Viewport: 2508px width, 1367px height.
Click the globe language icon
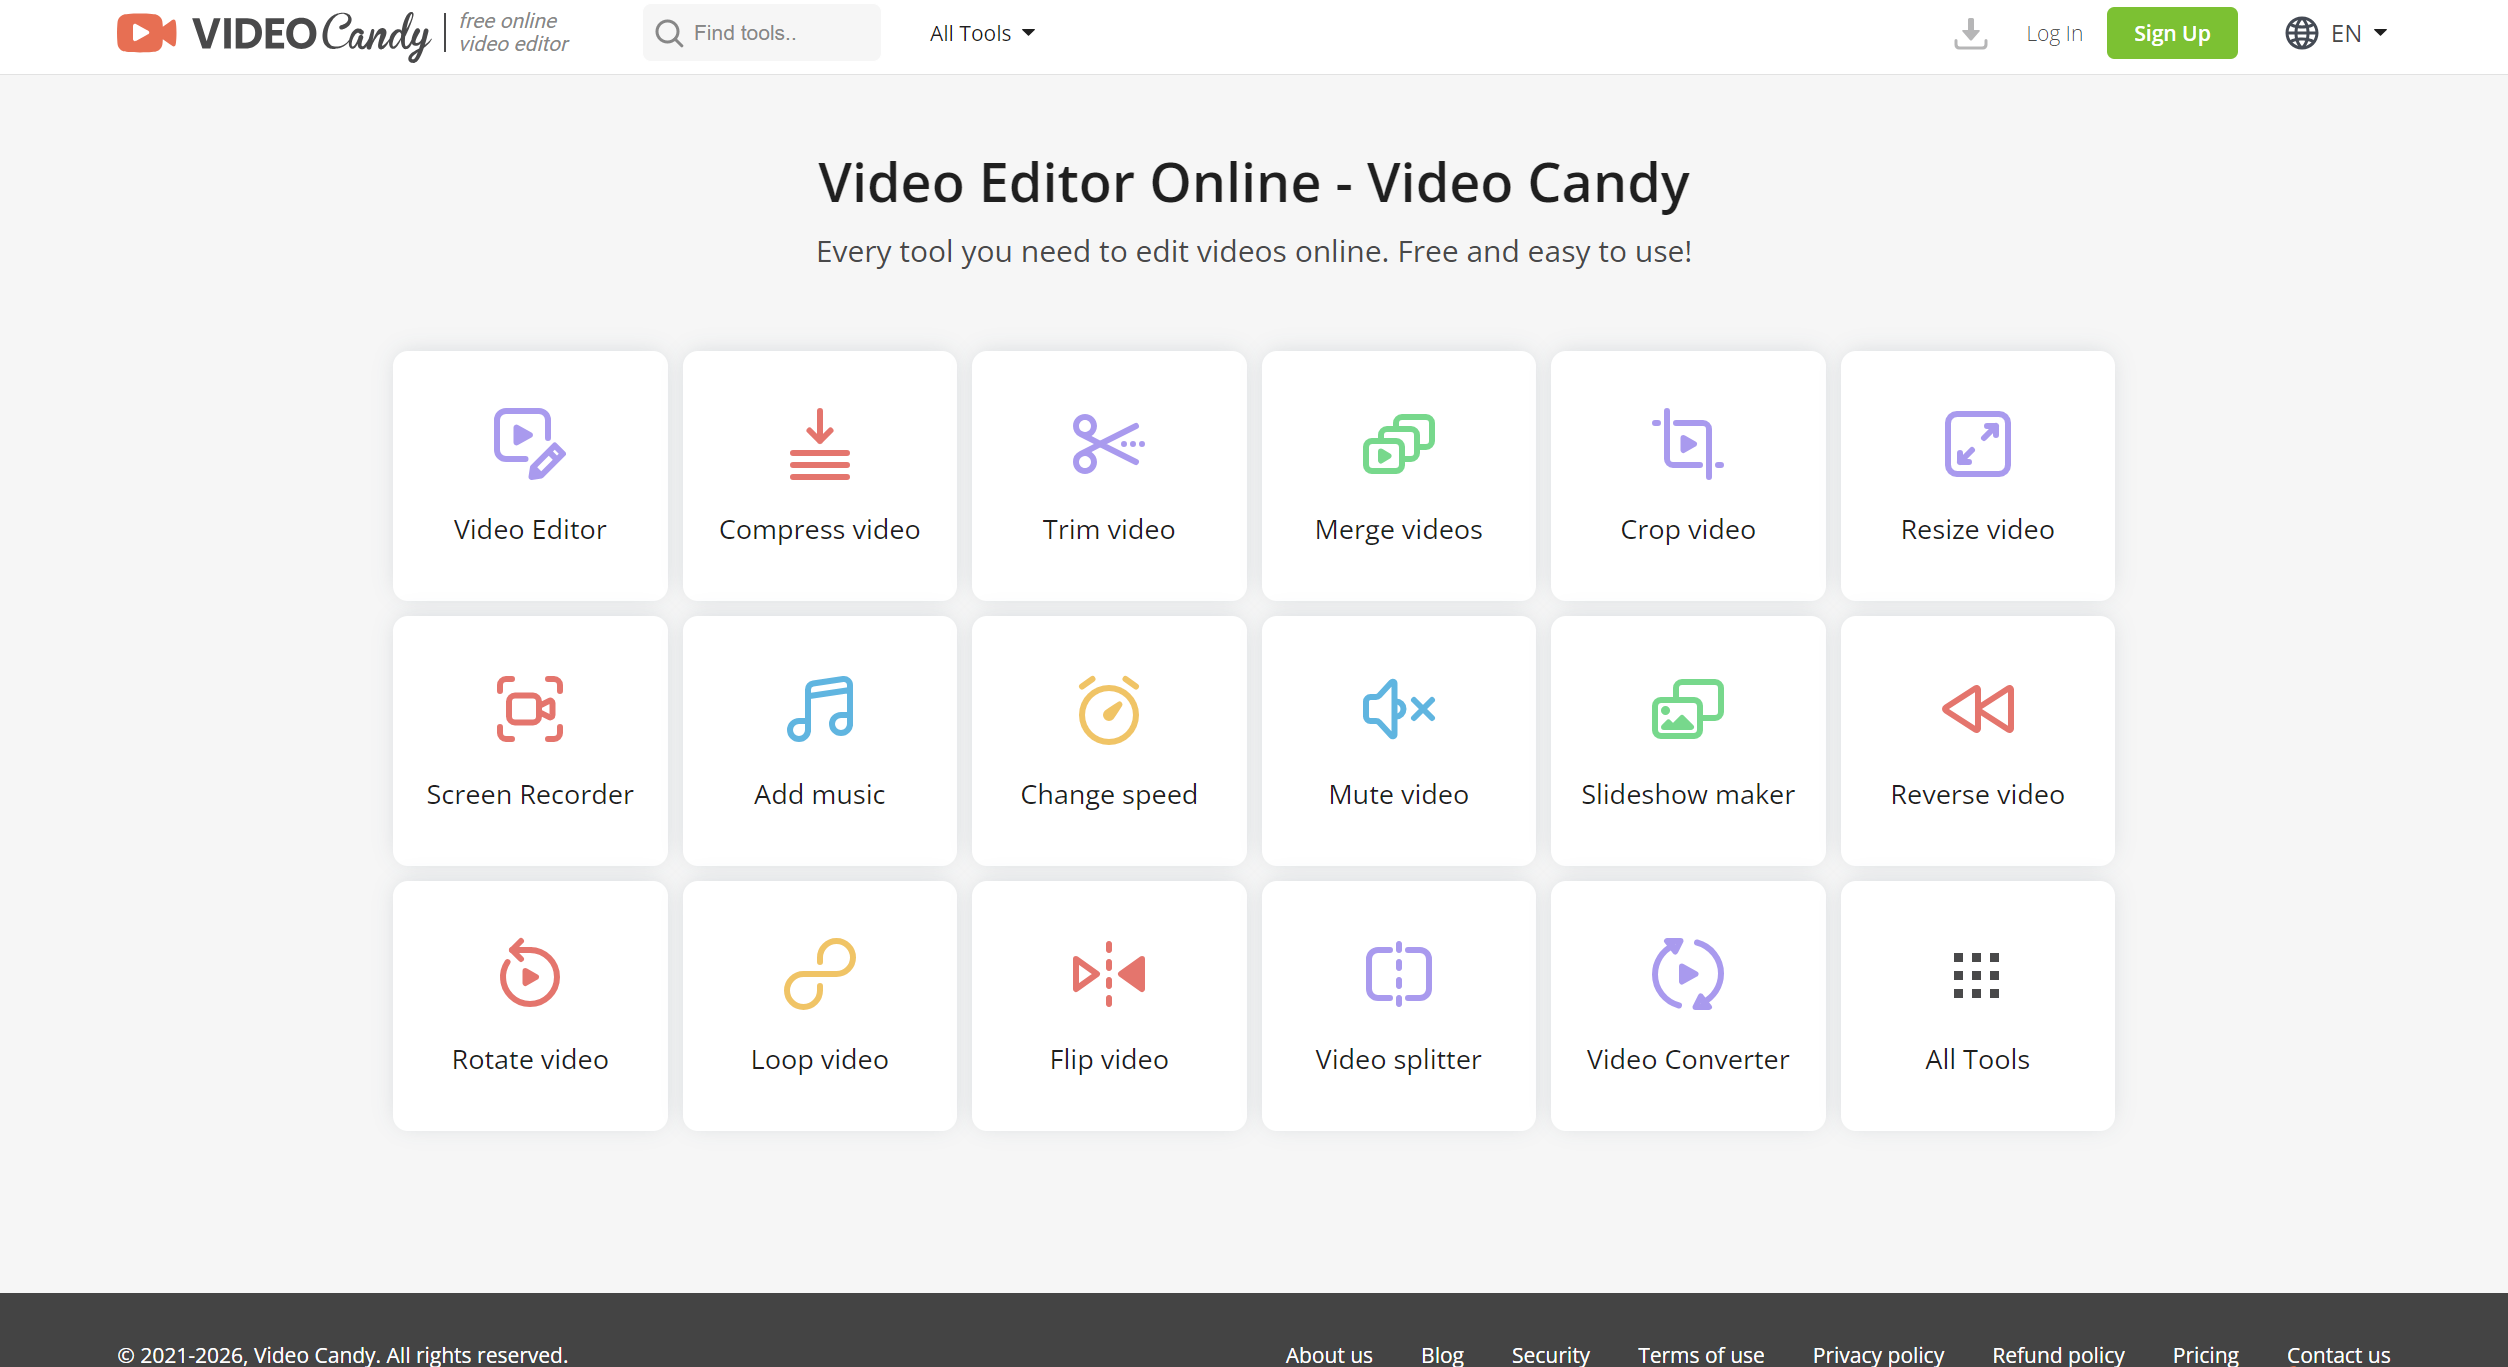[x=2301, y=33]
